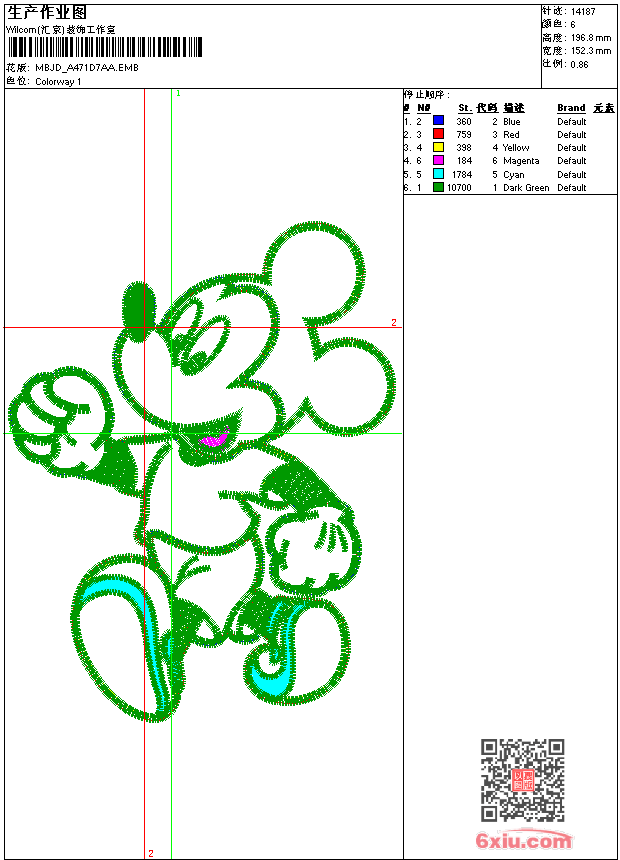Click the file name MBJD_A471D7AA.EMB
This screenshot has width=620, height=860.
87,67
